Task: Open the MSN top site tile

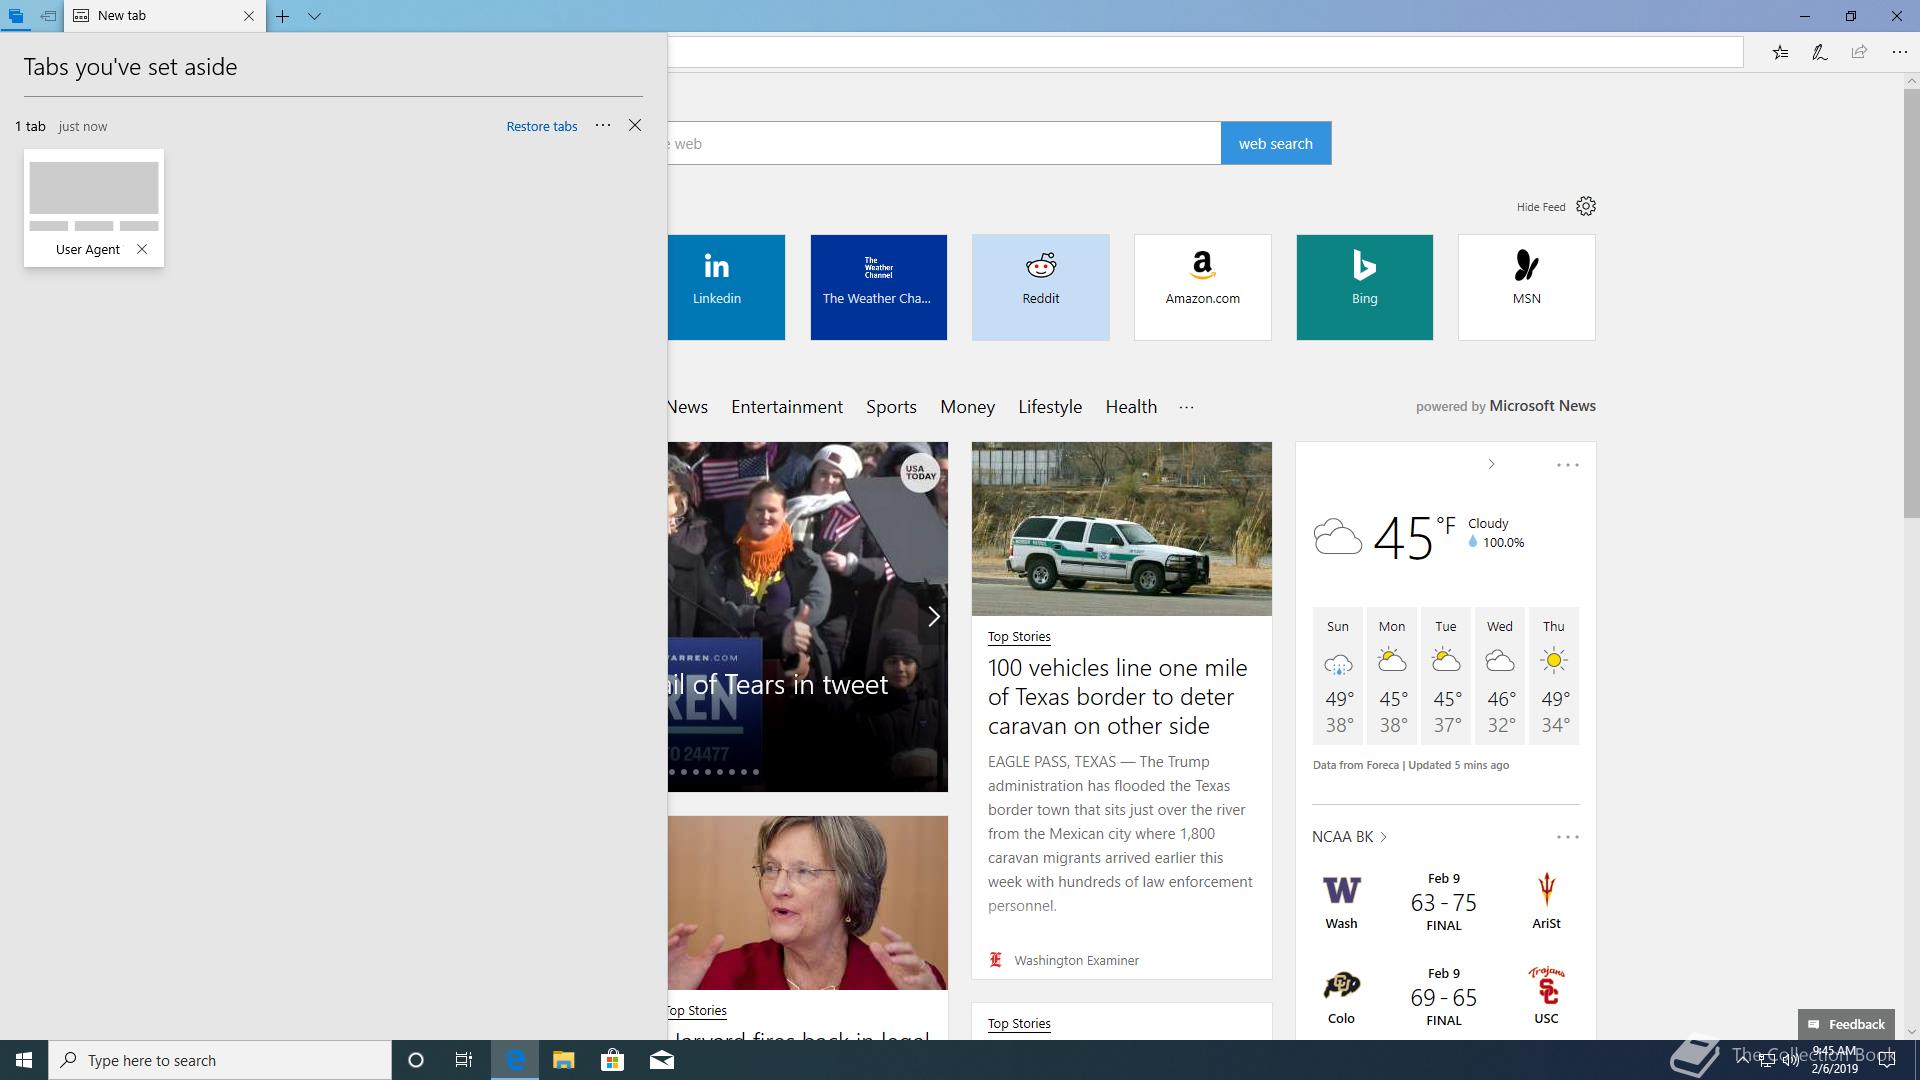Action: point(1526,287)
